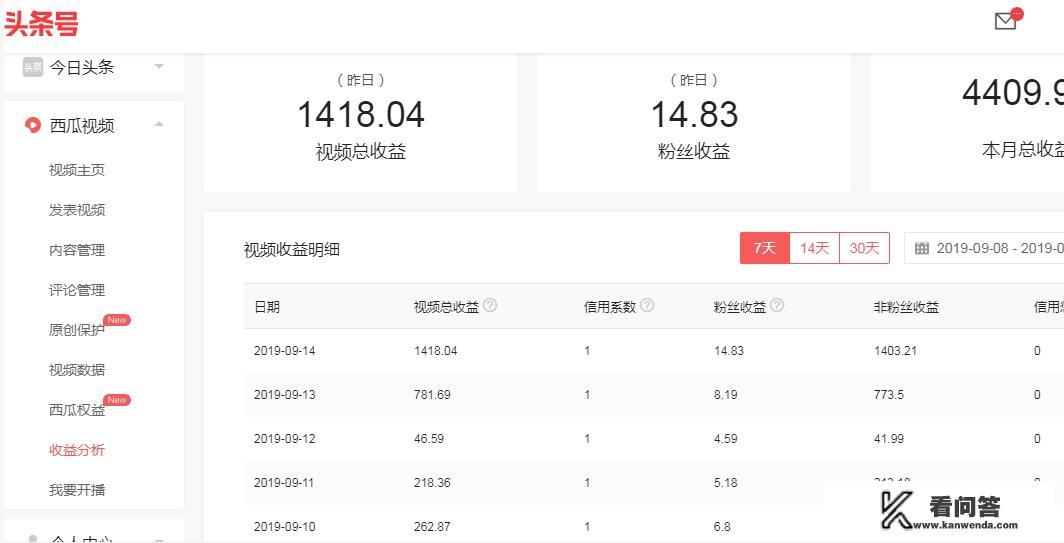This screenshot has height=543, width=1064.
Task: Click the 今日头条 sidebar heading
Action: (x=81, y=67)
